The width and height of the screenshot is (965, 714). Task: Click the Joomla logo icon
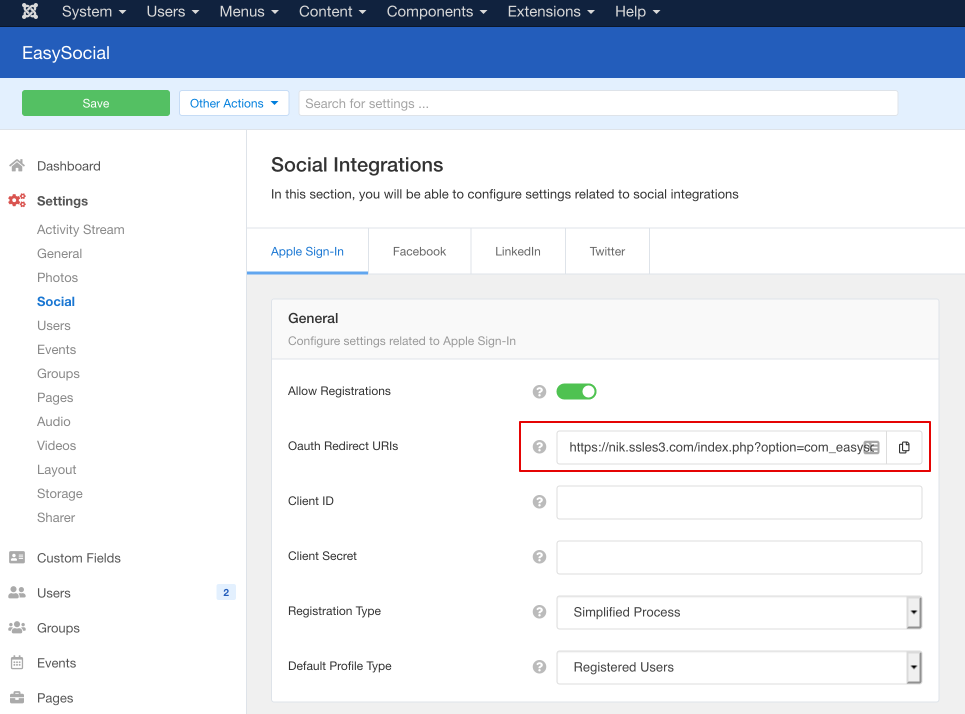[30, 11]
